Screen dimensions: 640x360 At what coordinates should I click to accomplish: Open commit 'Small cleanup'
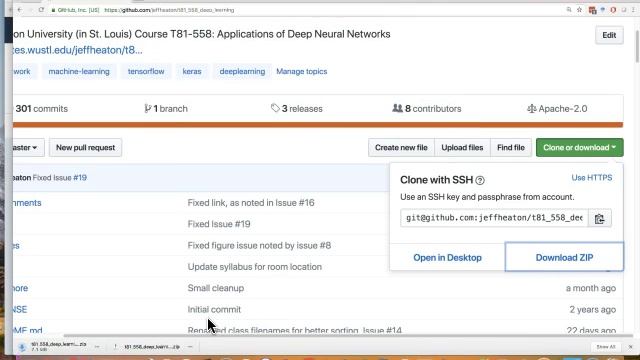pyautogui.click(x=216, y=288)
